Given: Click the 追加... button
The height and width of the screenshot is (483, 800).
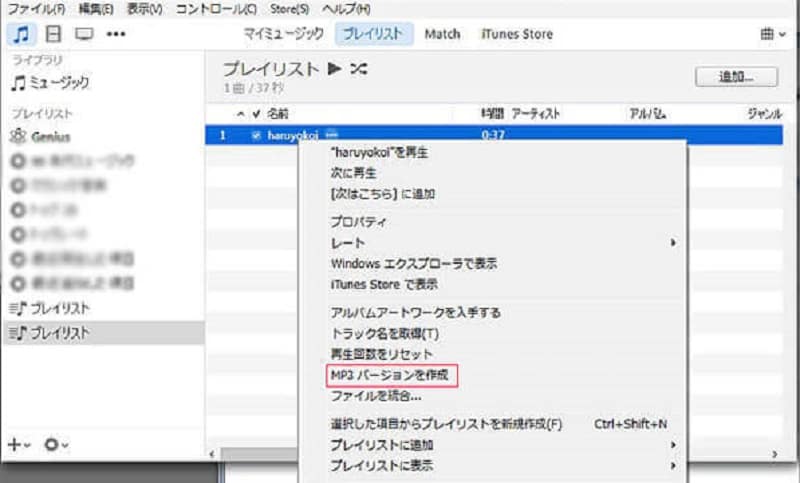Looking at the screenshot, I should click(x=736, y=77).
